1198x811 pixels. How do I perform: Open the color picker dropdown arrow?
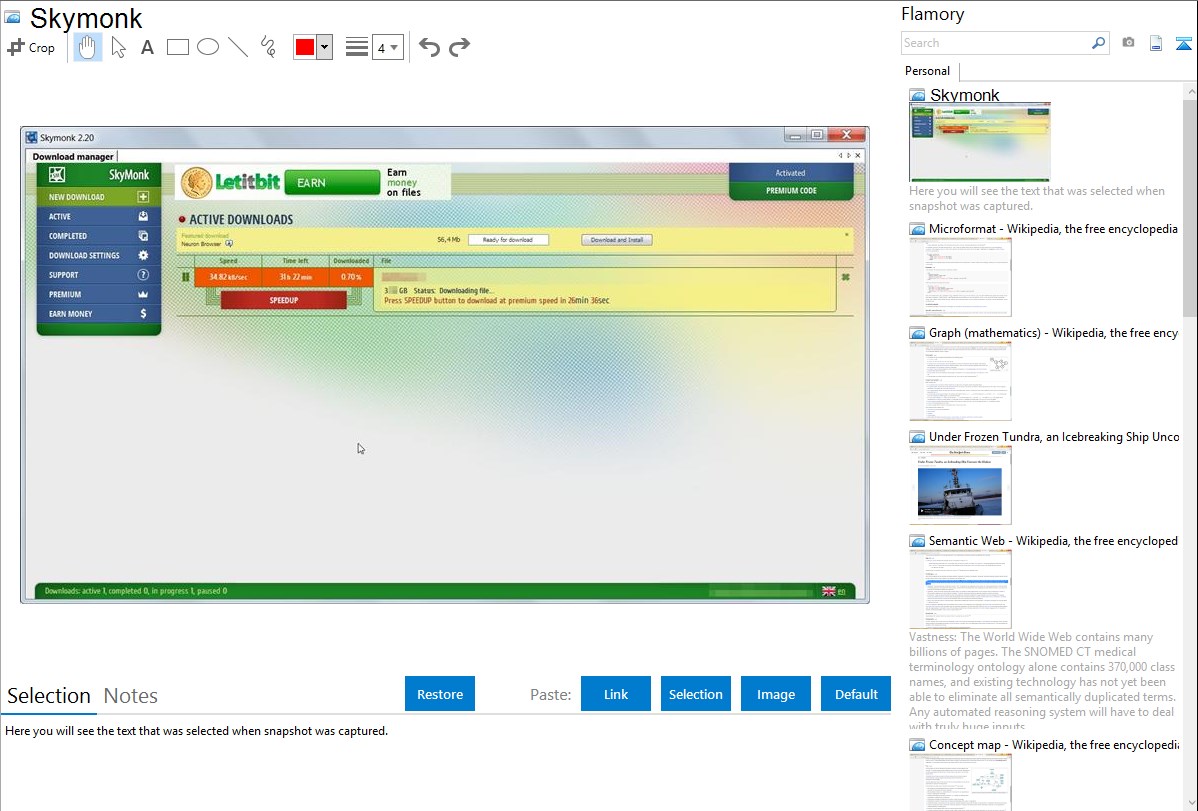(x=324, y=47)
